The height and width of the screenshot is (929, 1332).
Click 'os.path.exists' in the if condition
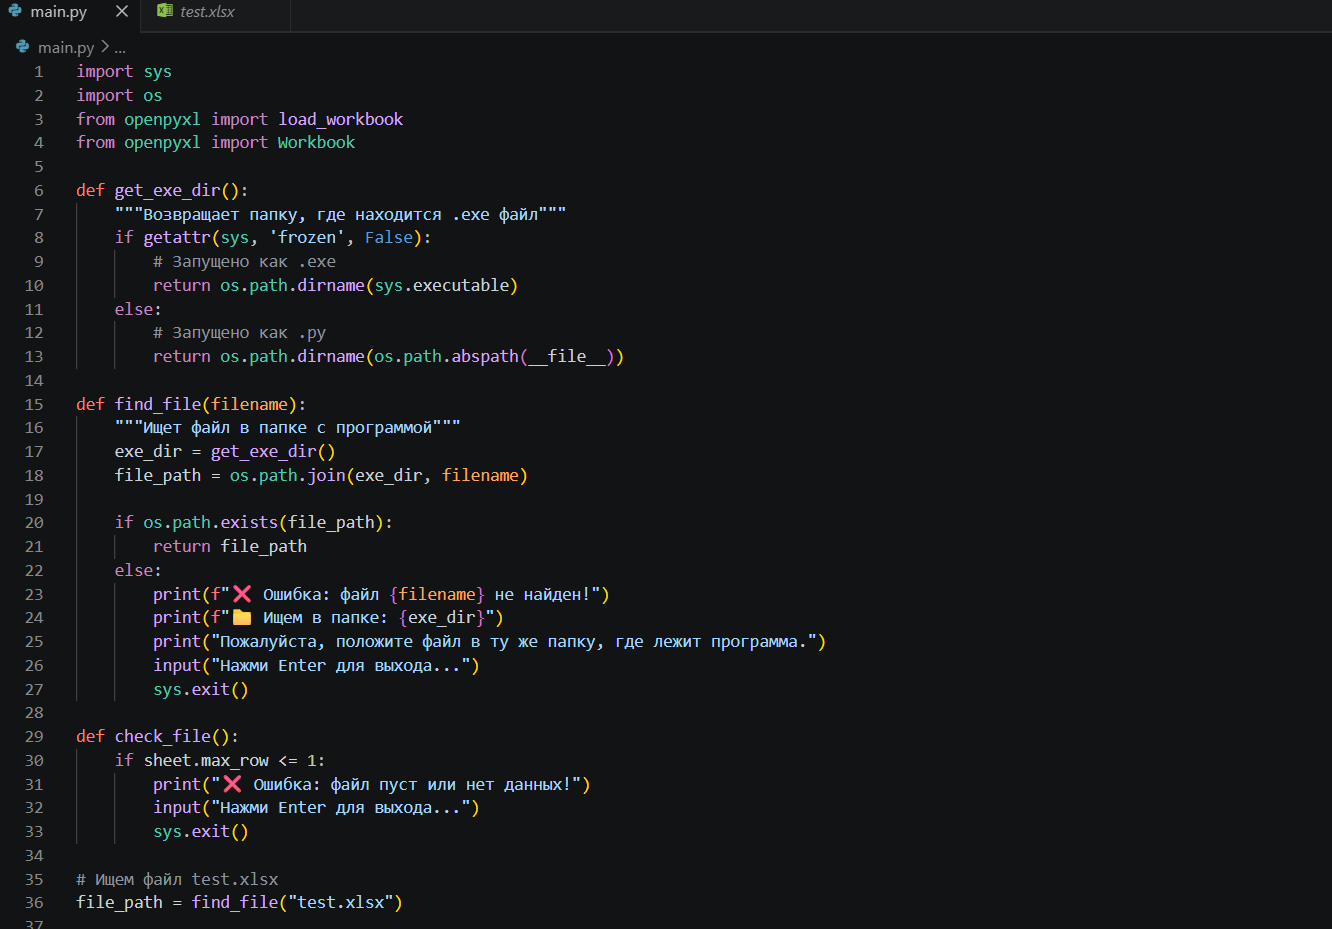point(211,522)
